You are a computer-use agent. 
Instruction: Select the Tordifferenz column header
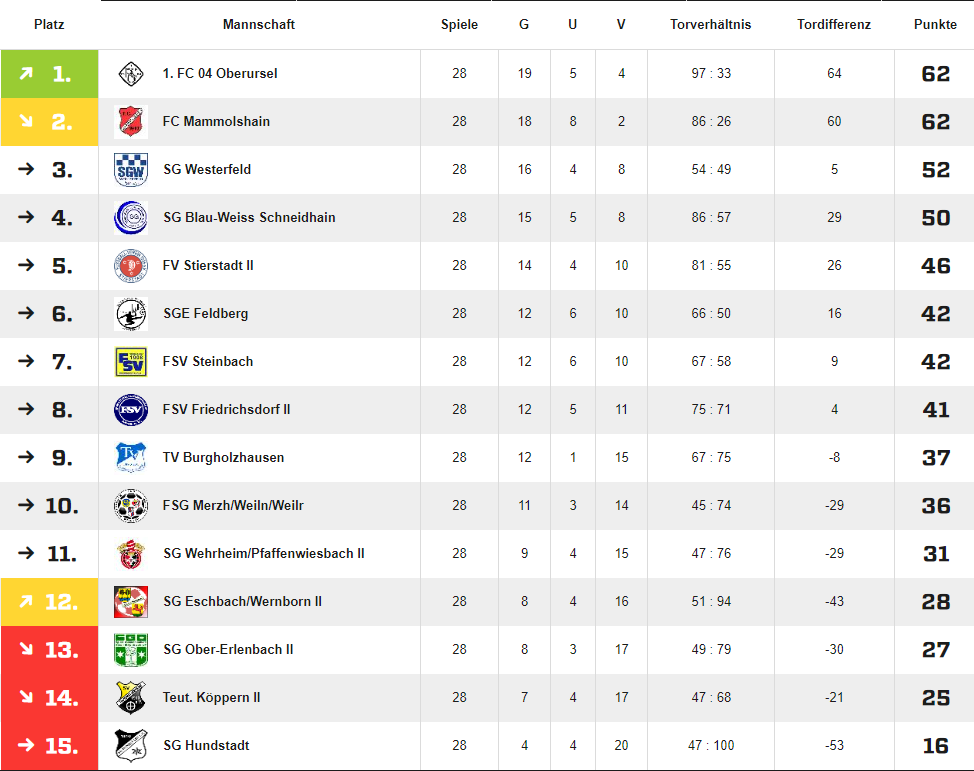pos(834,24)
